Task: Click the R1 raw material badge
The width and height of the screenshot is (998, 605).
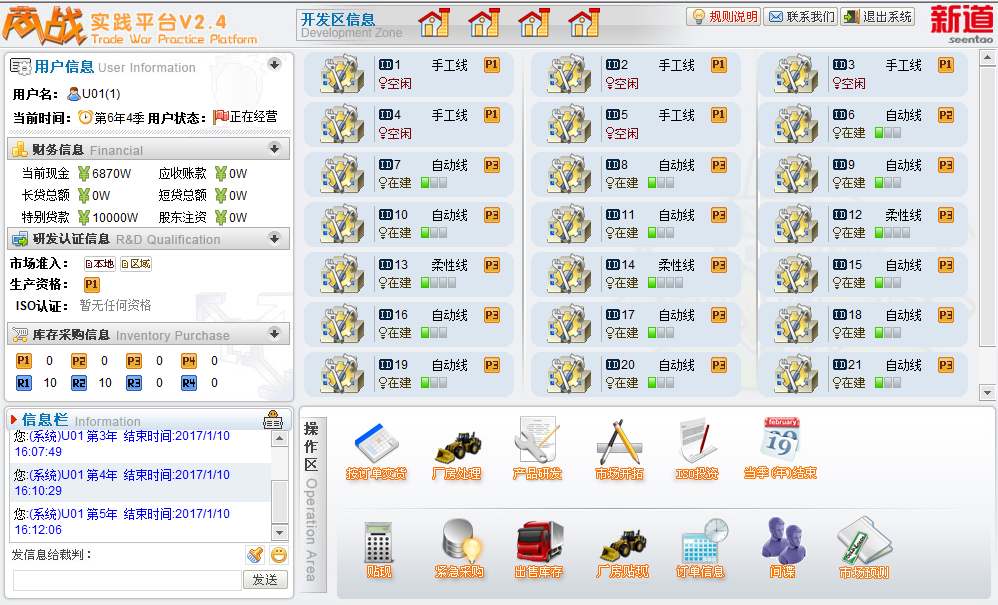Action: pos(24,383)
